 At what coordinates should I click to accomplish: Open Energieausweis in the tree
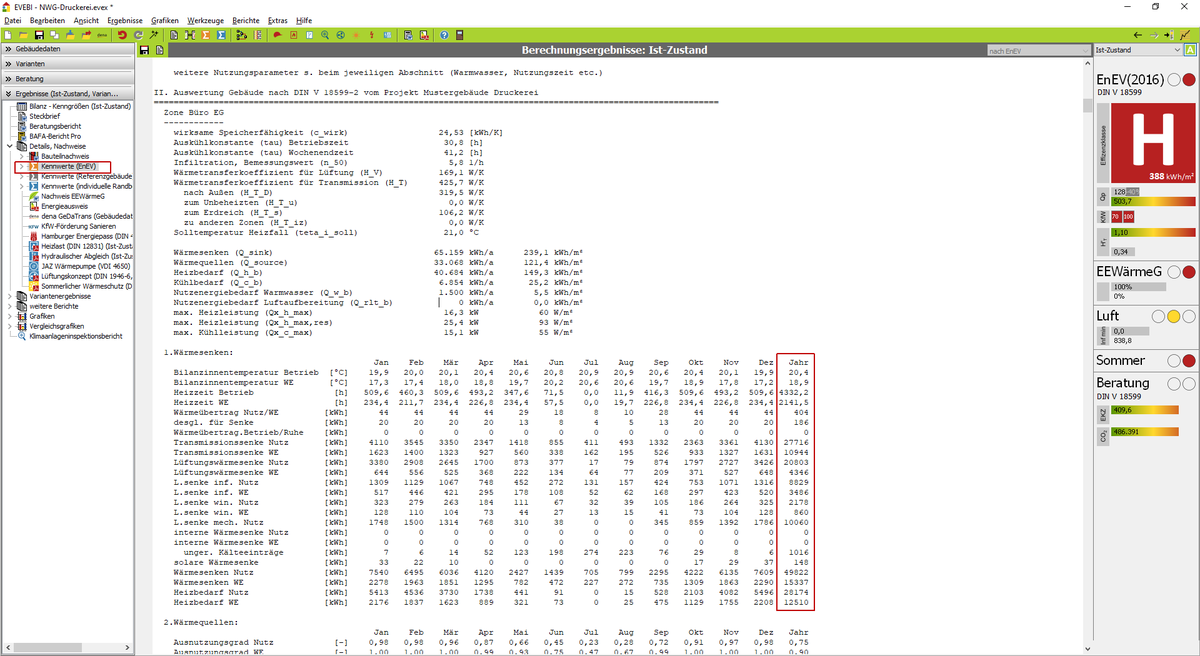pyautogui.click(x=65, y=206)
